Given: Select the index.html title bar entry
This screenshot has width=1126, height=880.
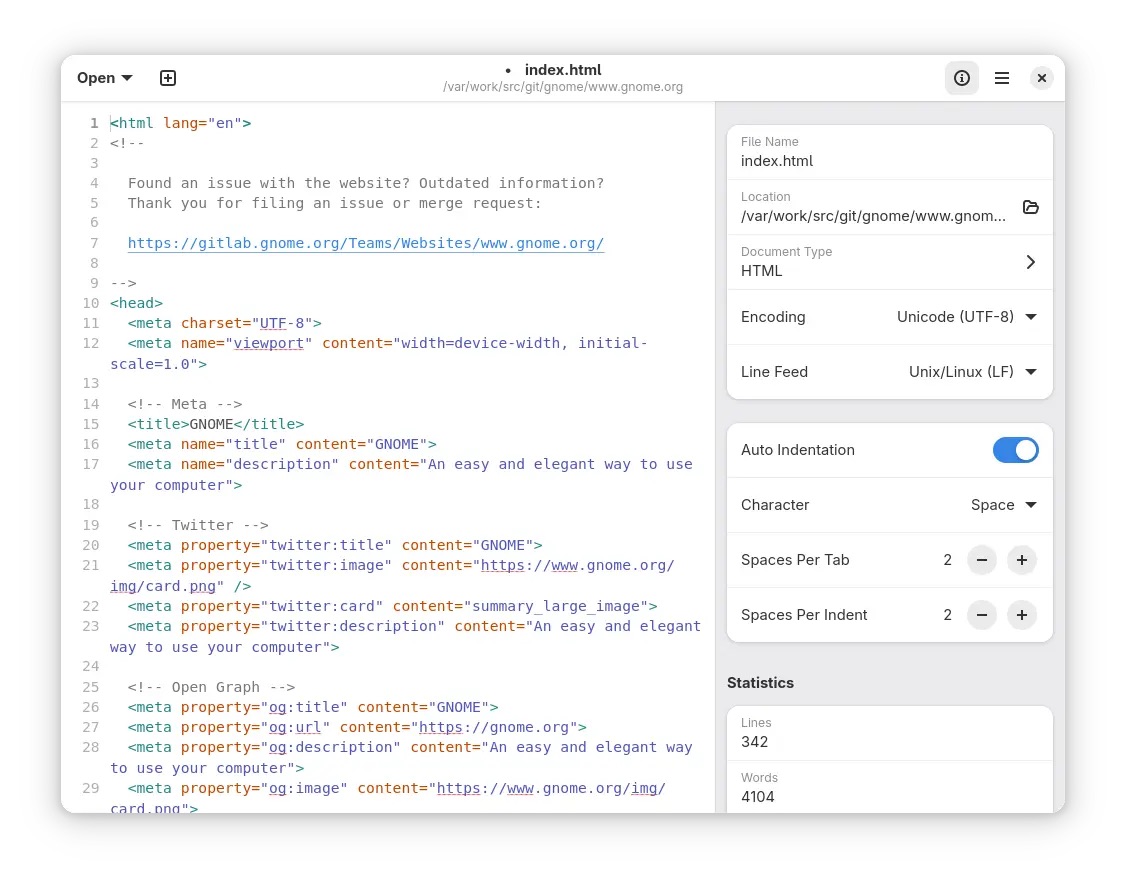Looking at the screenshot, I should click(562, 70).
